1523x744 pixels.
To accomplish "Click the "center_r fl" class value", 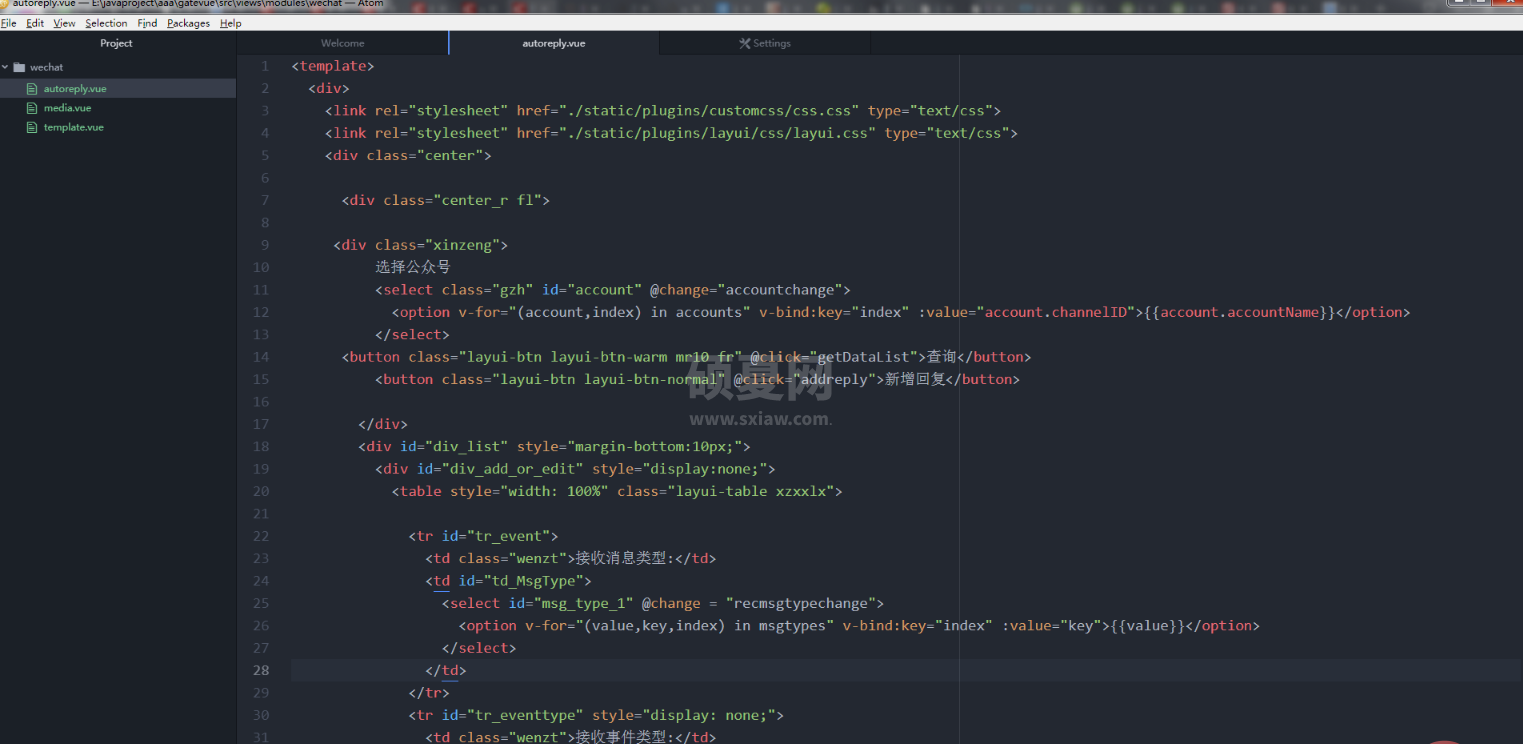I will point(487,200).
